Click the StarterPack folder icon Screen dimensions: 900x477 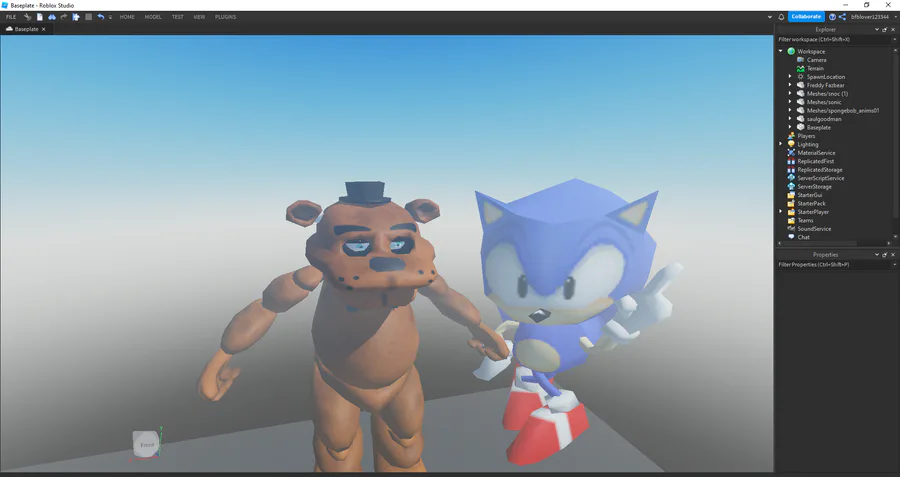click(x=791, y=203)
